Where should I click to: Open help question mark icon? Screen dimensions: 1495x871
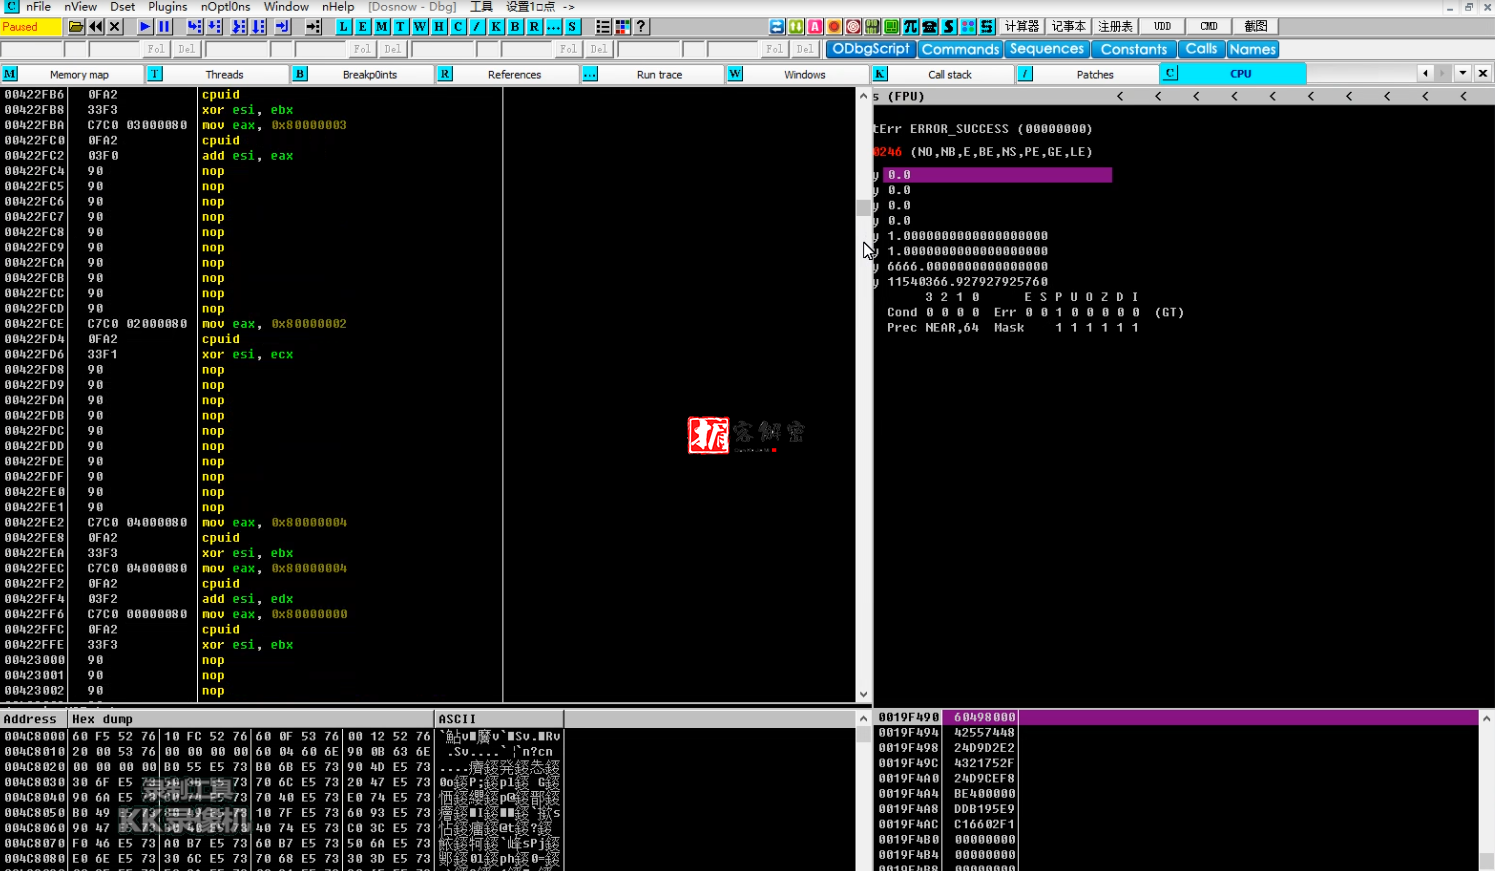pyautogui.click(x=641, y=26)
